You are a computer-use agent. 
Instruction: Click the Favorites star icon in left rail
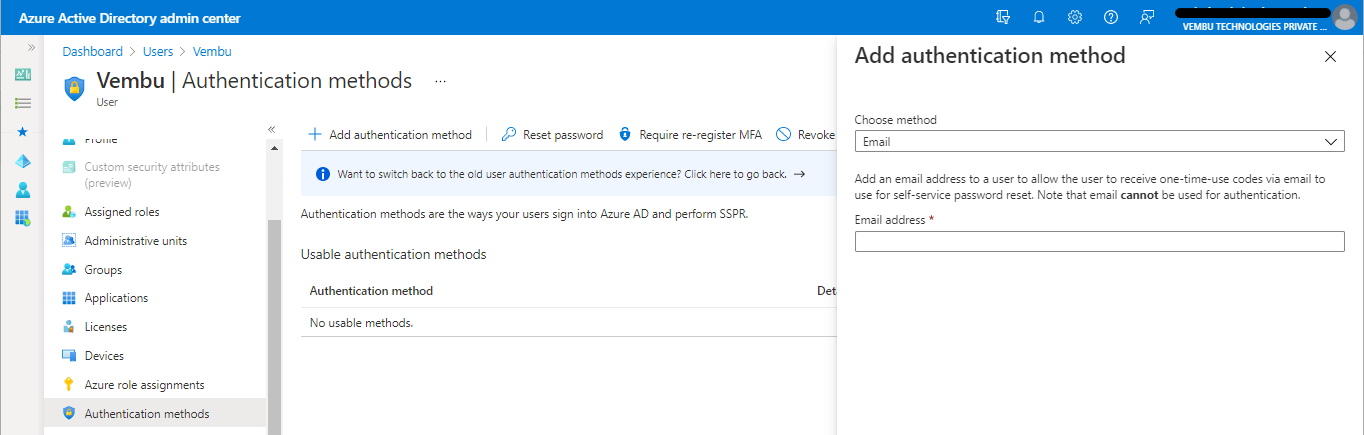pos(23,132)
